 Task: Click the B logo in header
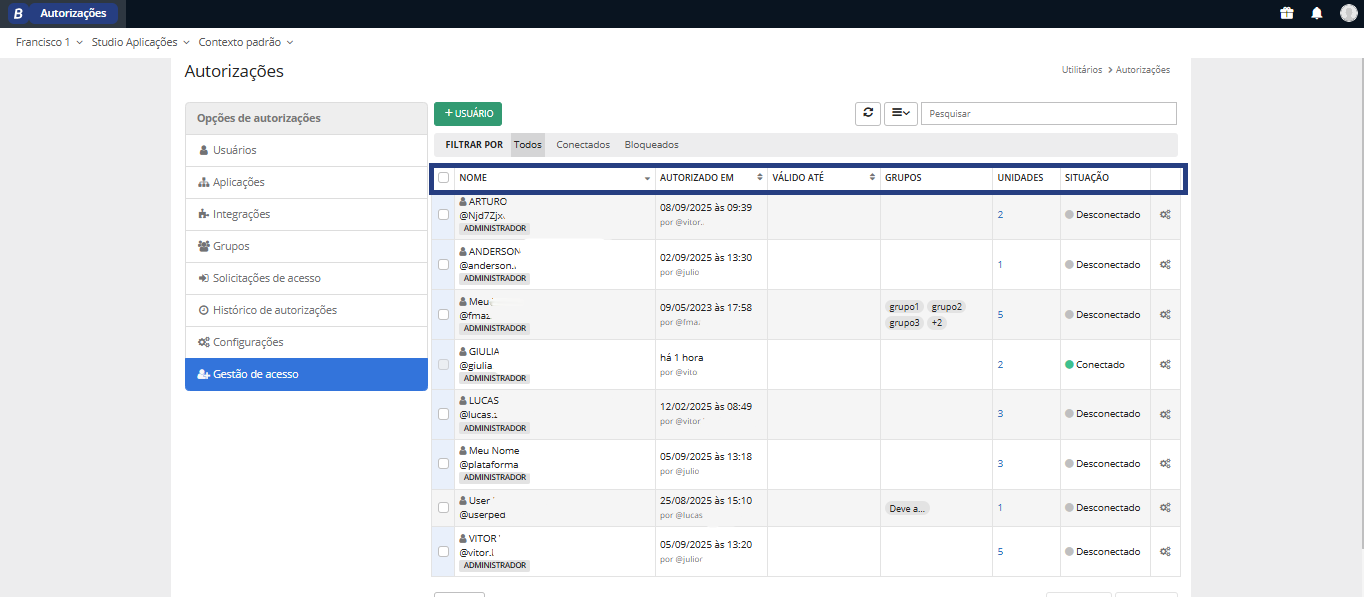point(17,14)
